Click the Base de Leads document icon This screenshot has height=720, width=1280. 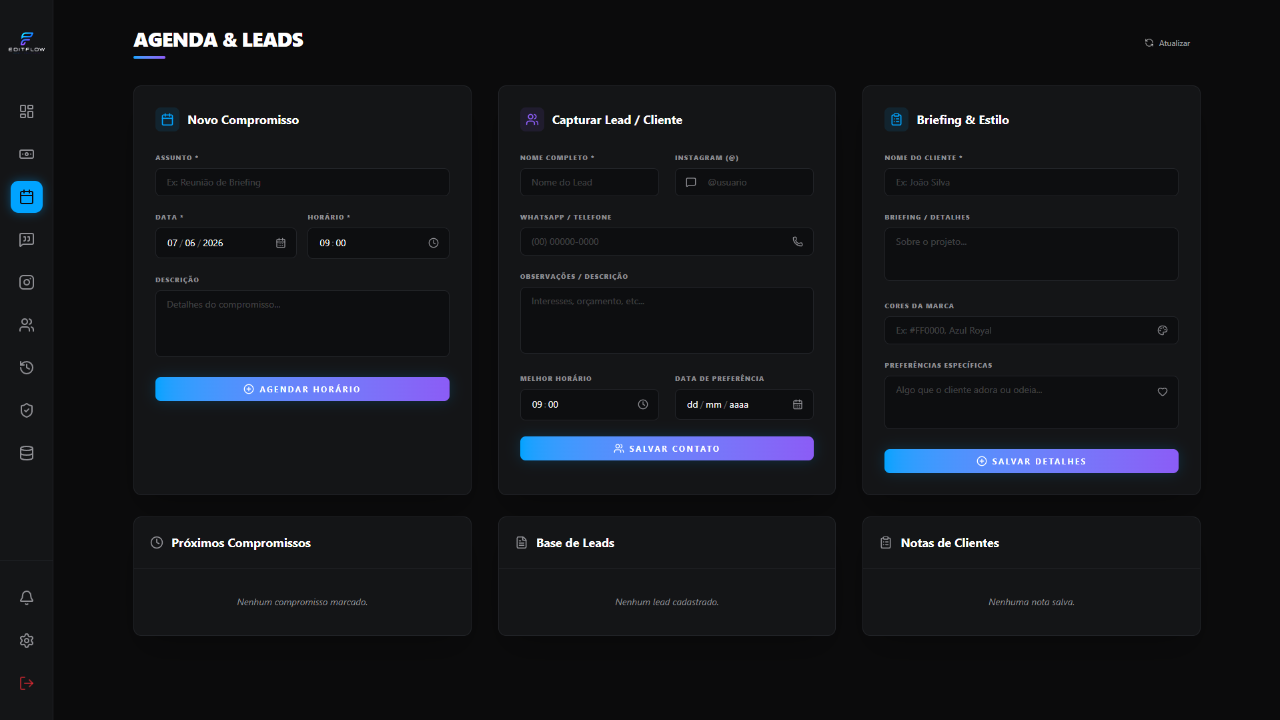(521, 543)
